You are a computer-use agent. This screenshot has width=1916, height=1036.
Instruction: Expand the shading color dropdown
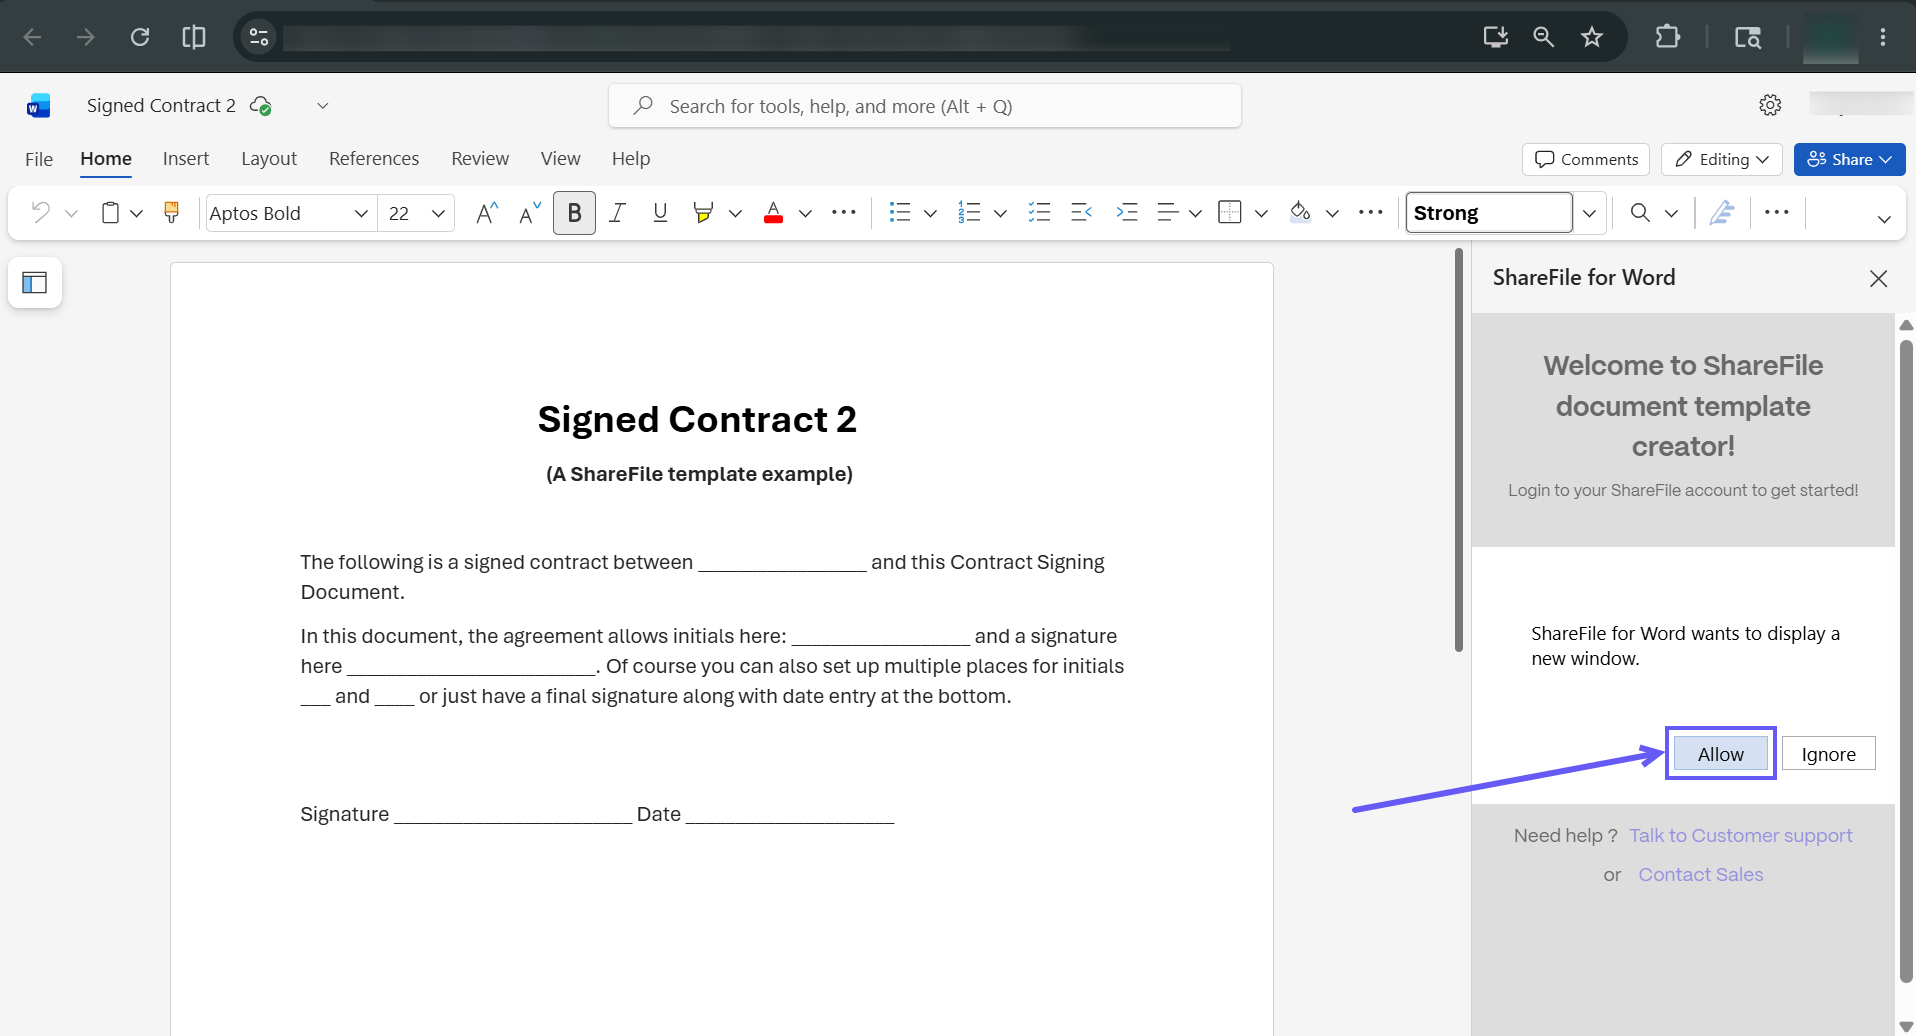1332,213
